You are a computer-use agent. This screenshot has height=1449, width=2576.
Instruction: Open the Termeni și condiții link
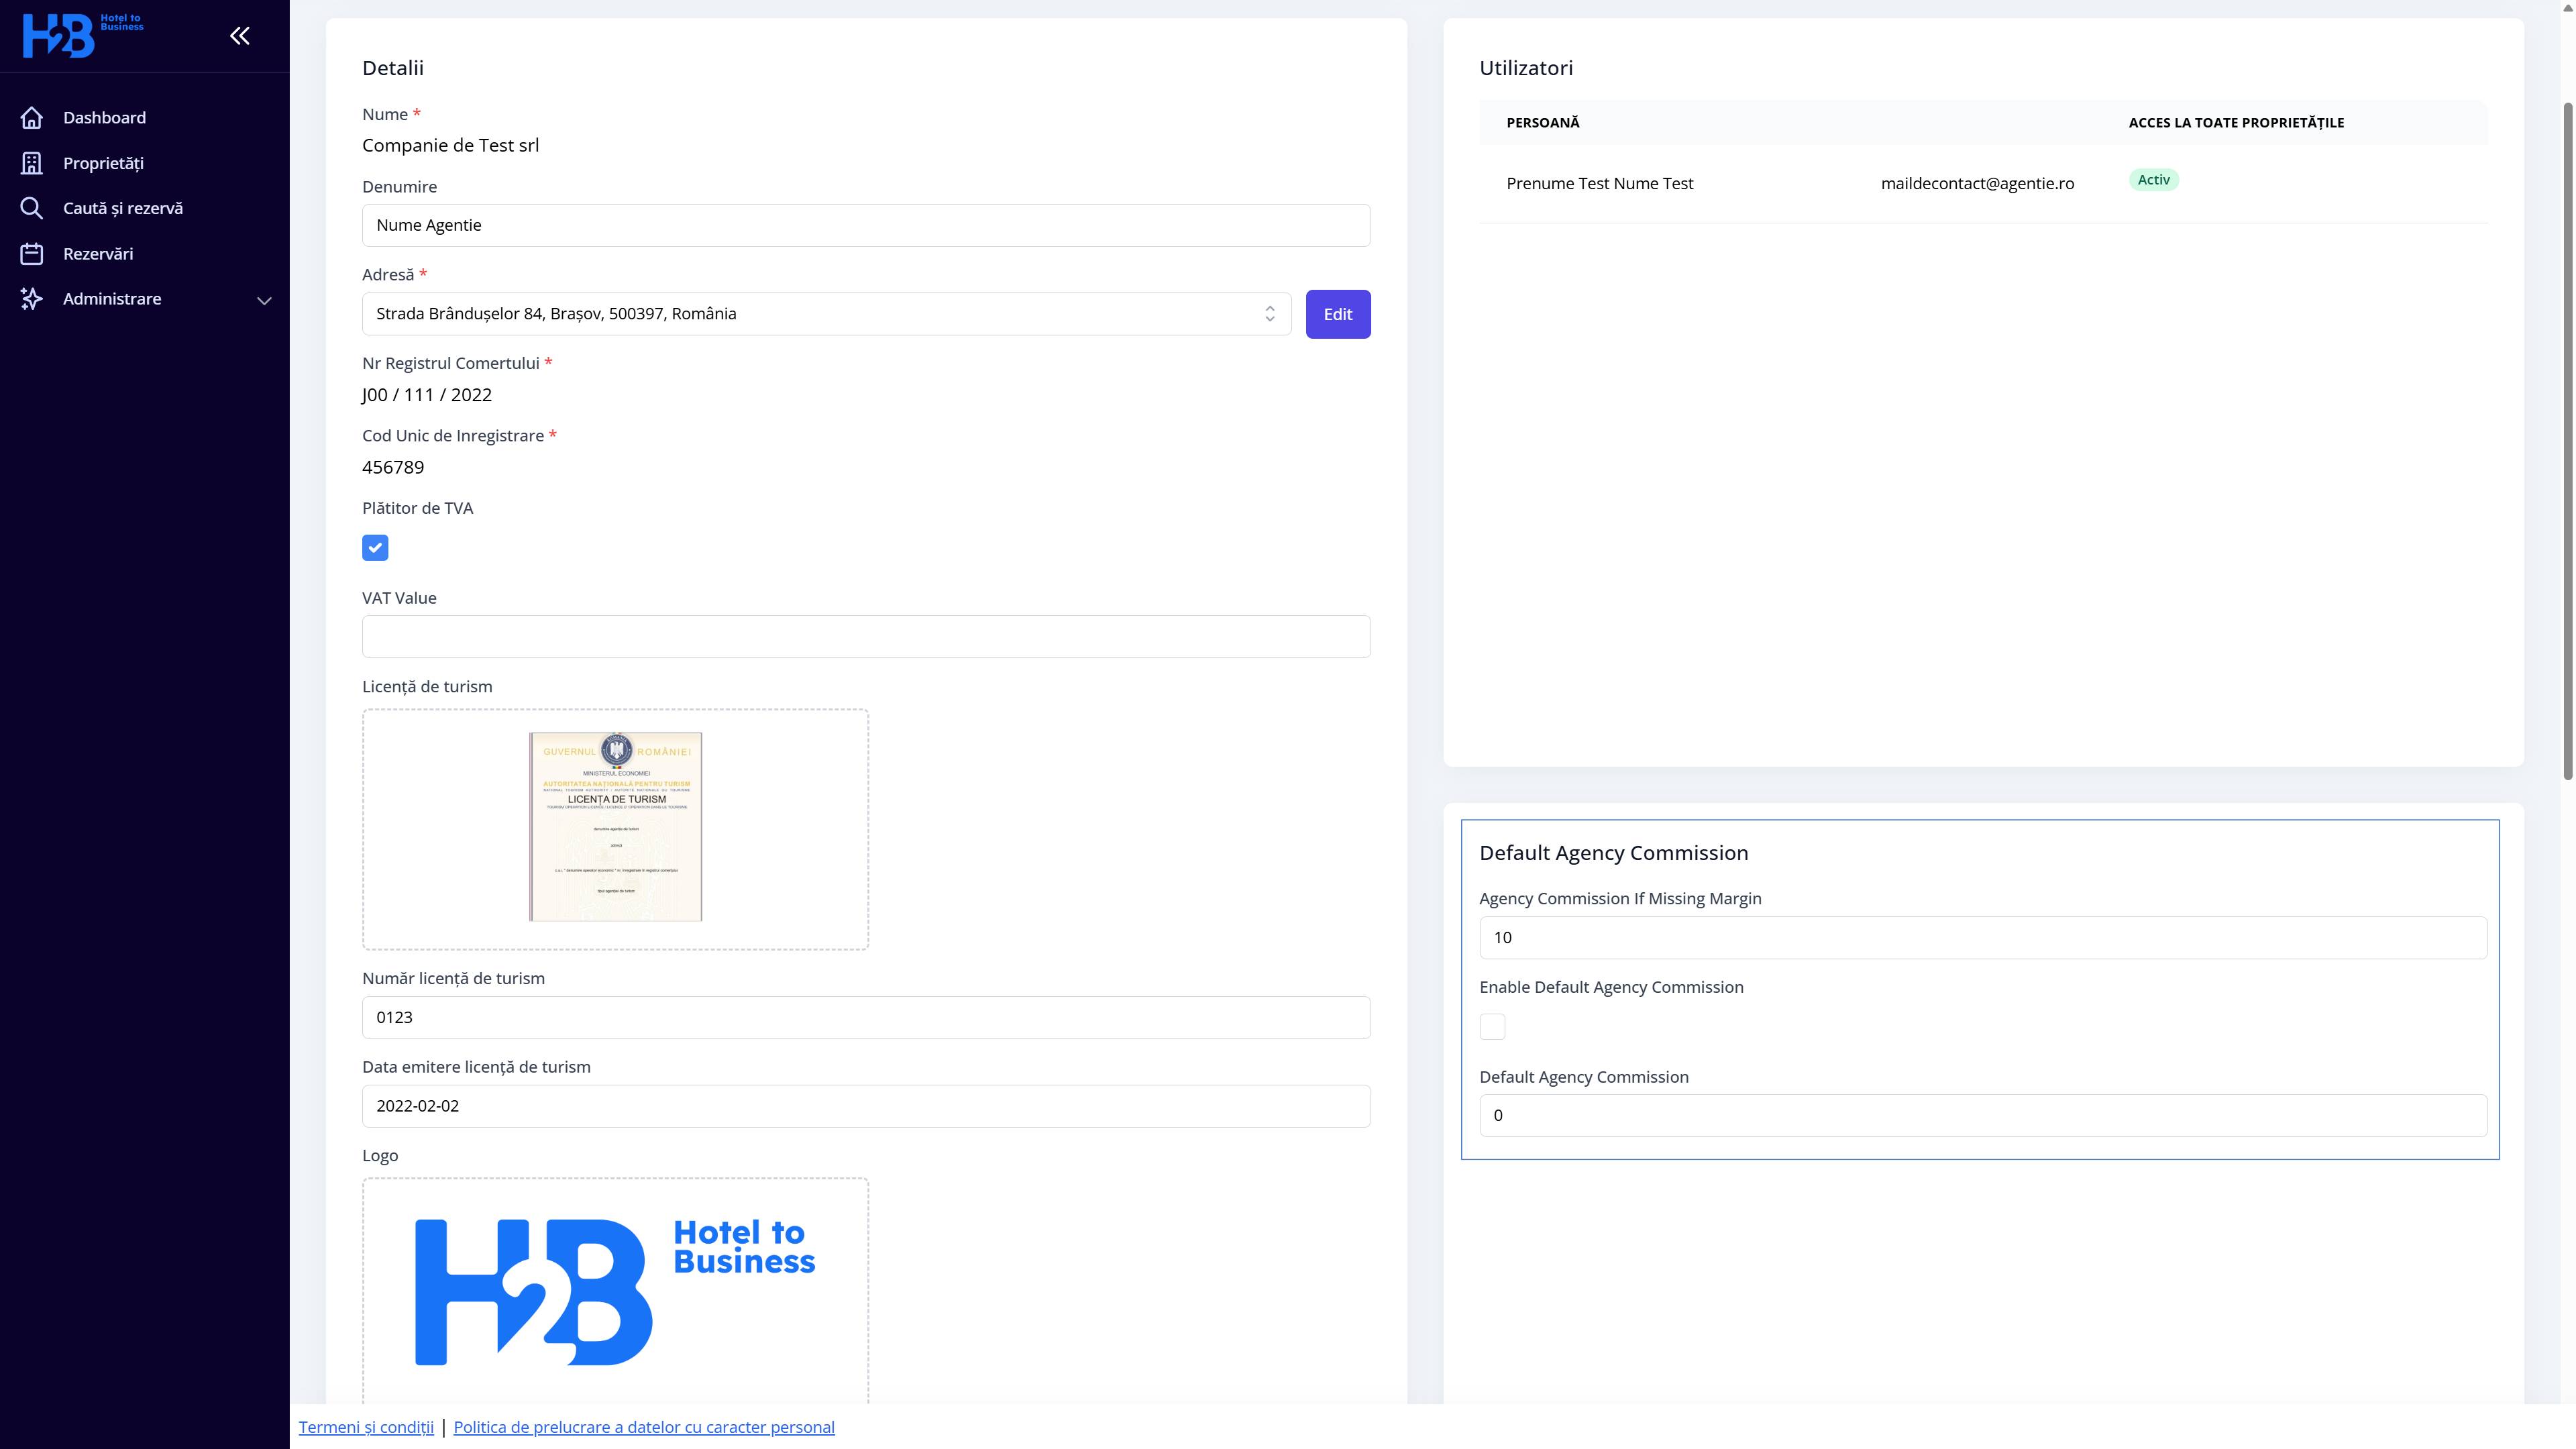[366, 1427]
